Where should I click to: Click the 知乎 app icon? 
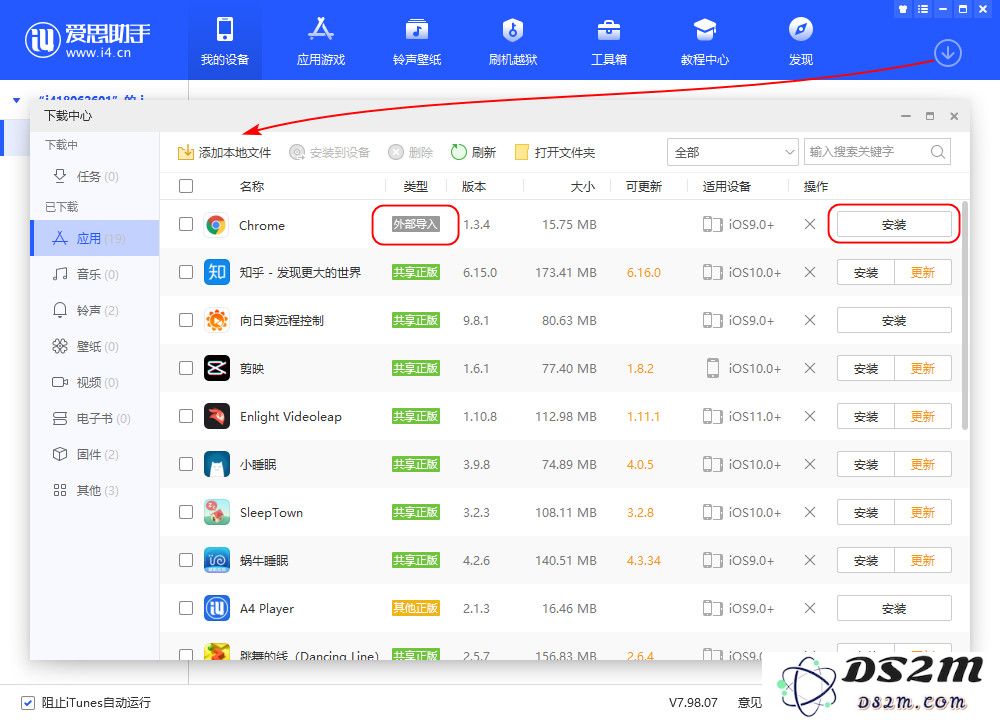(x=216, y=272)
